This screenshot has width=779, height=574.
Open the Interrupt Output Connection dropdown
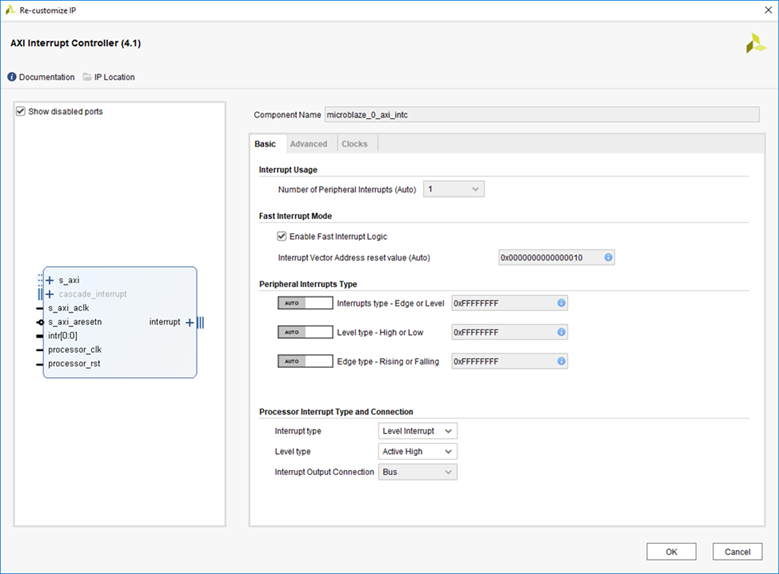418,472
